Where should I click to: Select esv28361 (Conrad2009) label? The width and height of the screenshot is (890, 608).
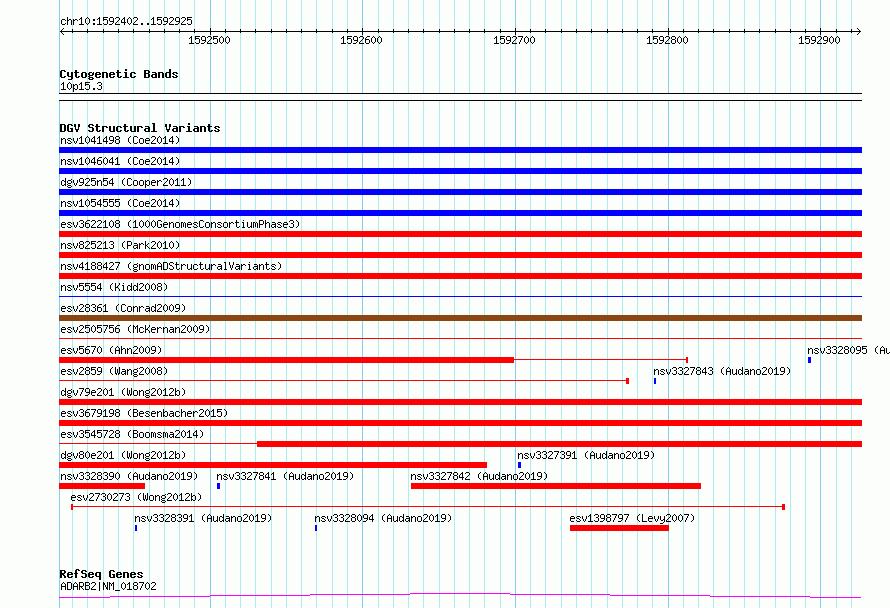coord(123,308)
